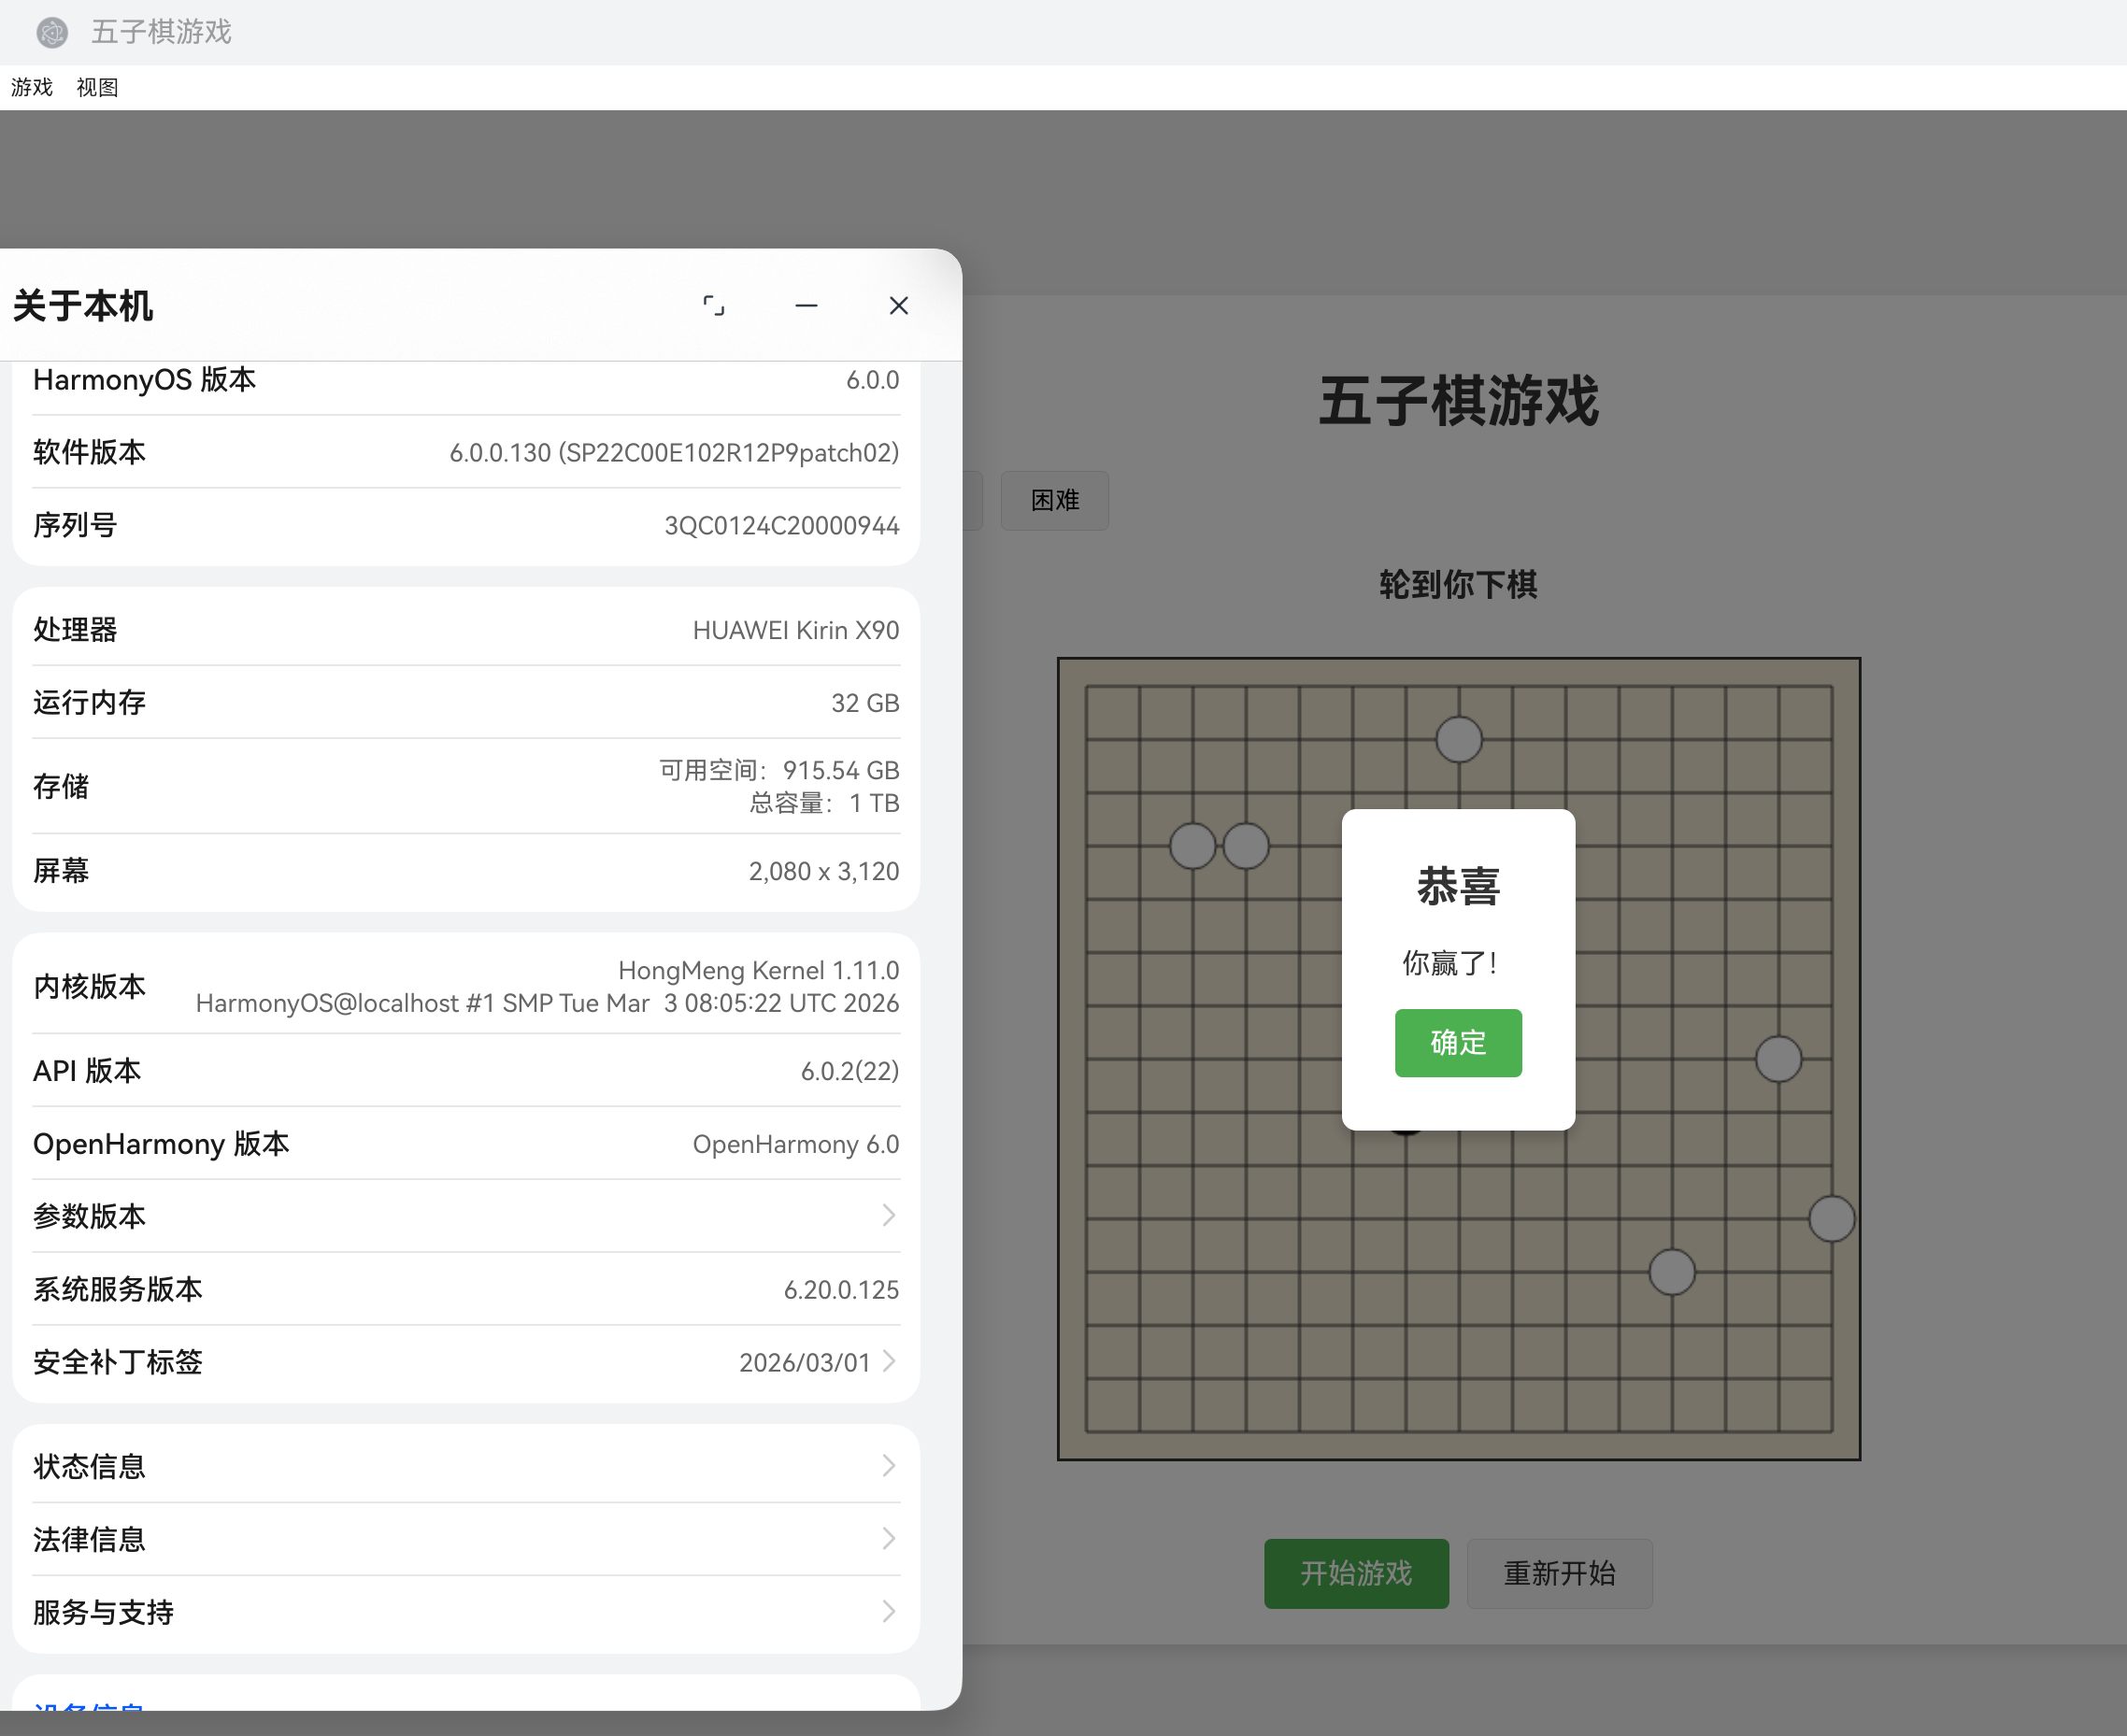Open the 状态信息 section

[465, 1465]
